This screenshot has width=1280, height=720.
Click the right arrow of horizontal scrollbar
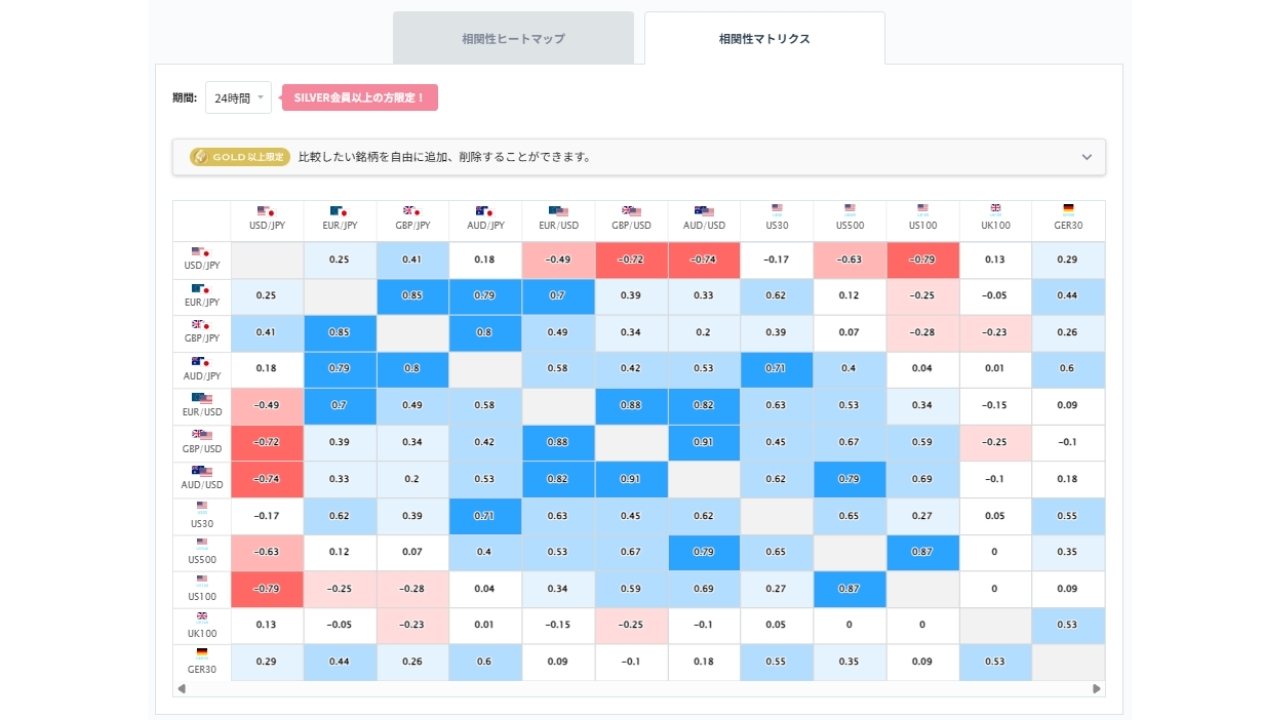(1097, 689)
